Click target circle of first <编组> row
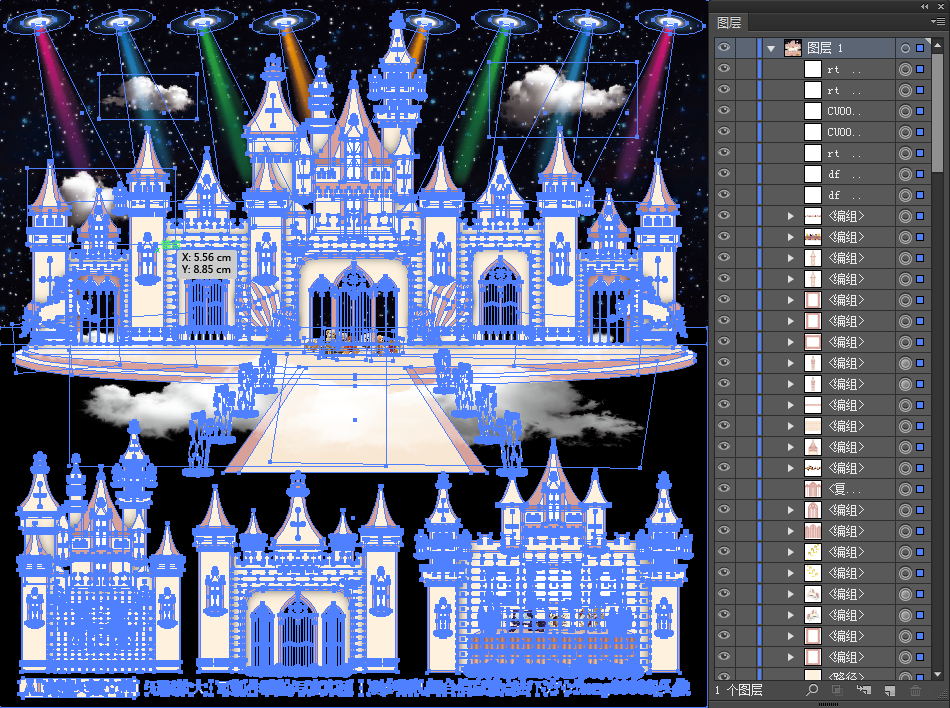 (905, 216)
